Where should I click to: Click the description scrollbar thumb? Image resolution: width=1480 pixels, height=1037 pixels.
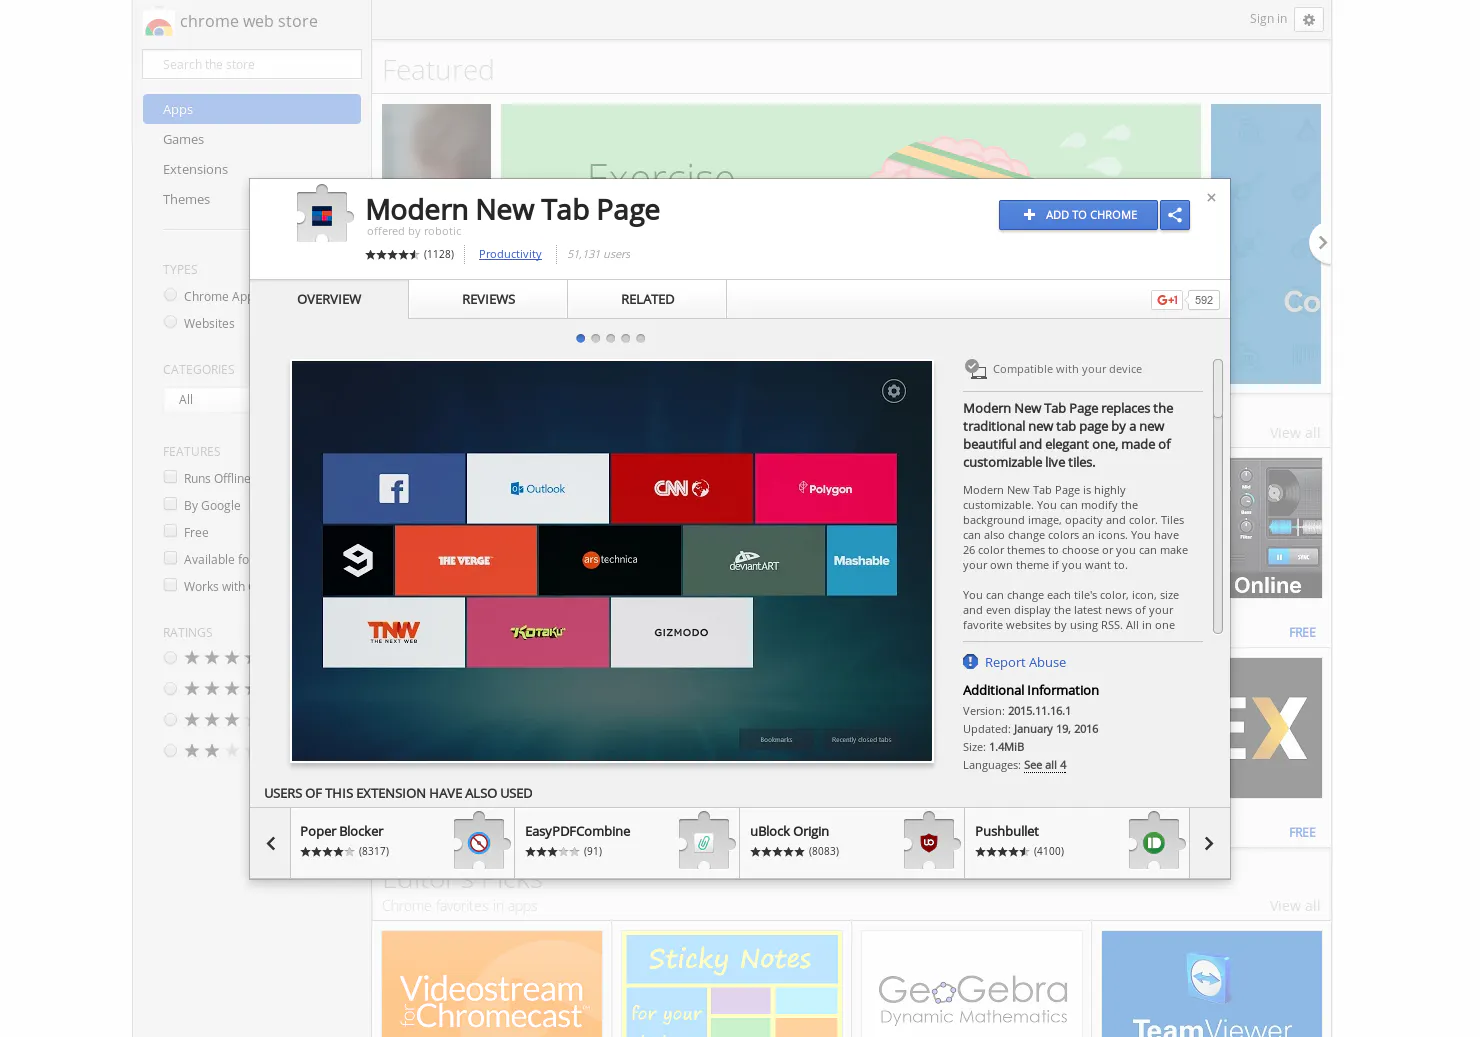pyautogui.click(x=1217, y=388)
